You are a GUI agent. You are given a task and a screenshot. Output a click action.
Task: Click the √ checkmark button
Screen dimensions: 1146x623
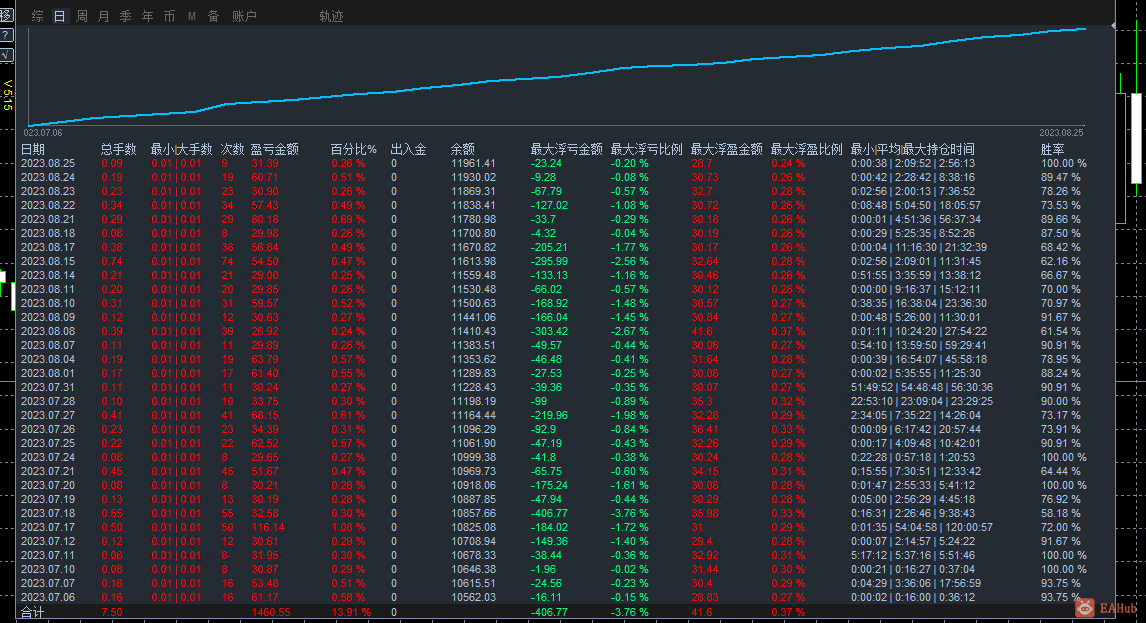pyautogui.click(x=6, y=55)
